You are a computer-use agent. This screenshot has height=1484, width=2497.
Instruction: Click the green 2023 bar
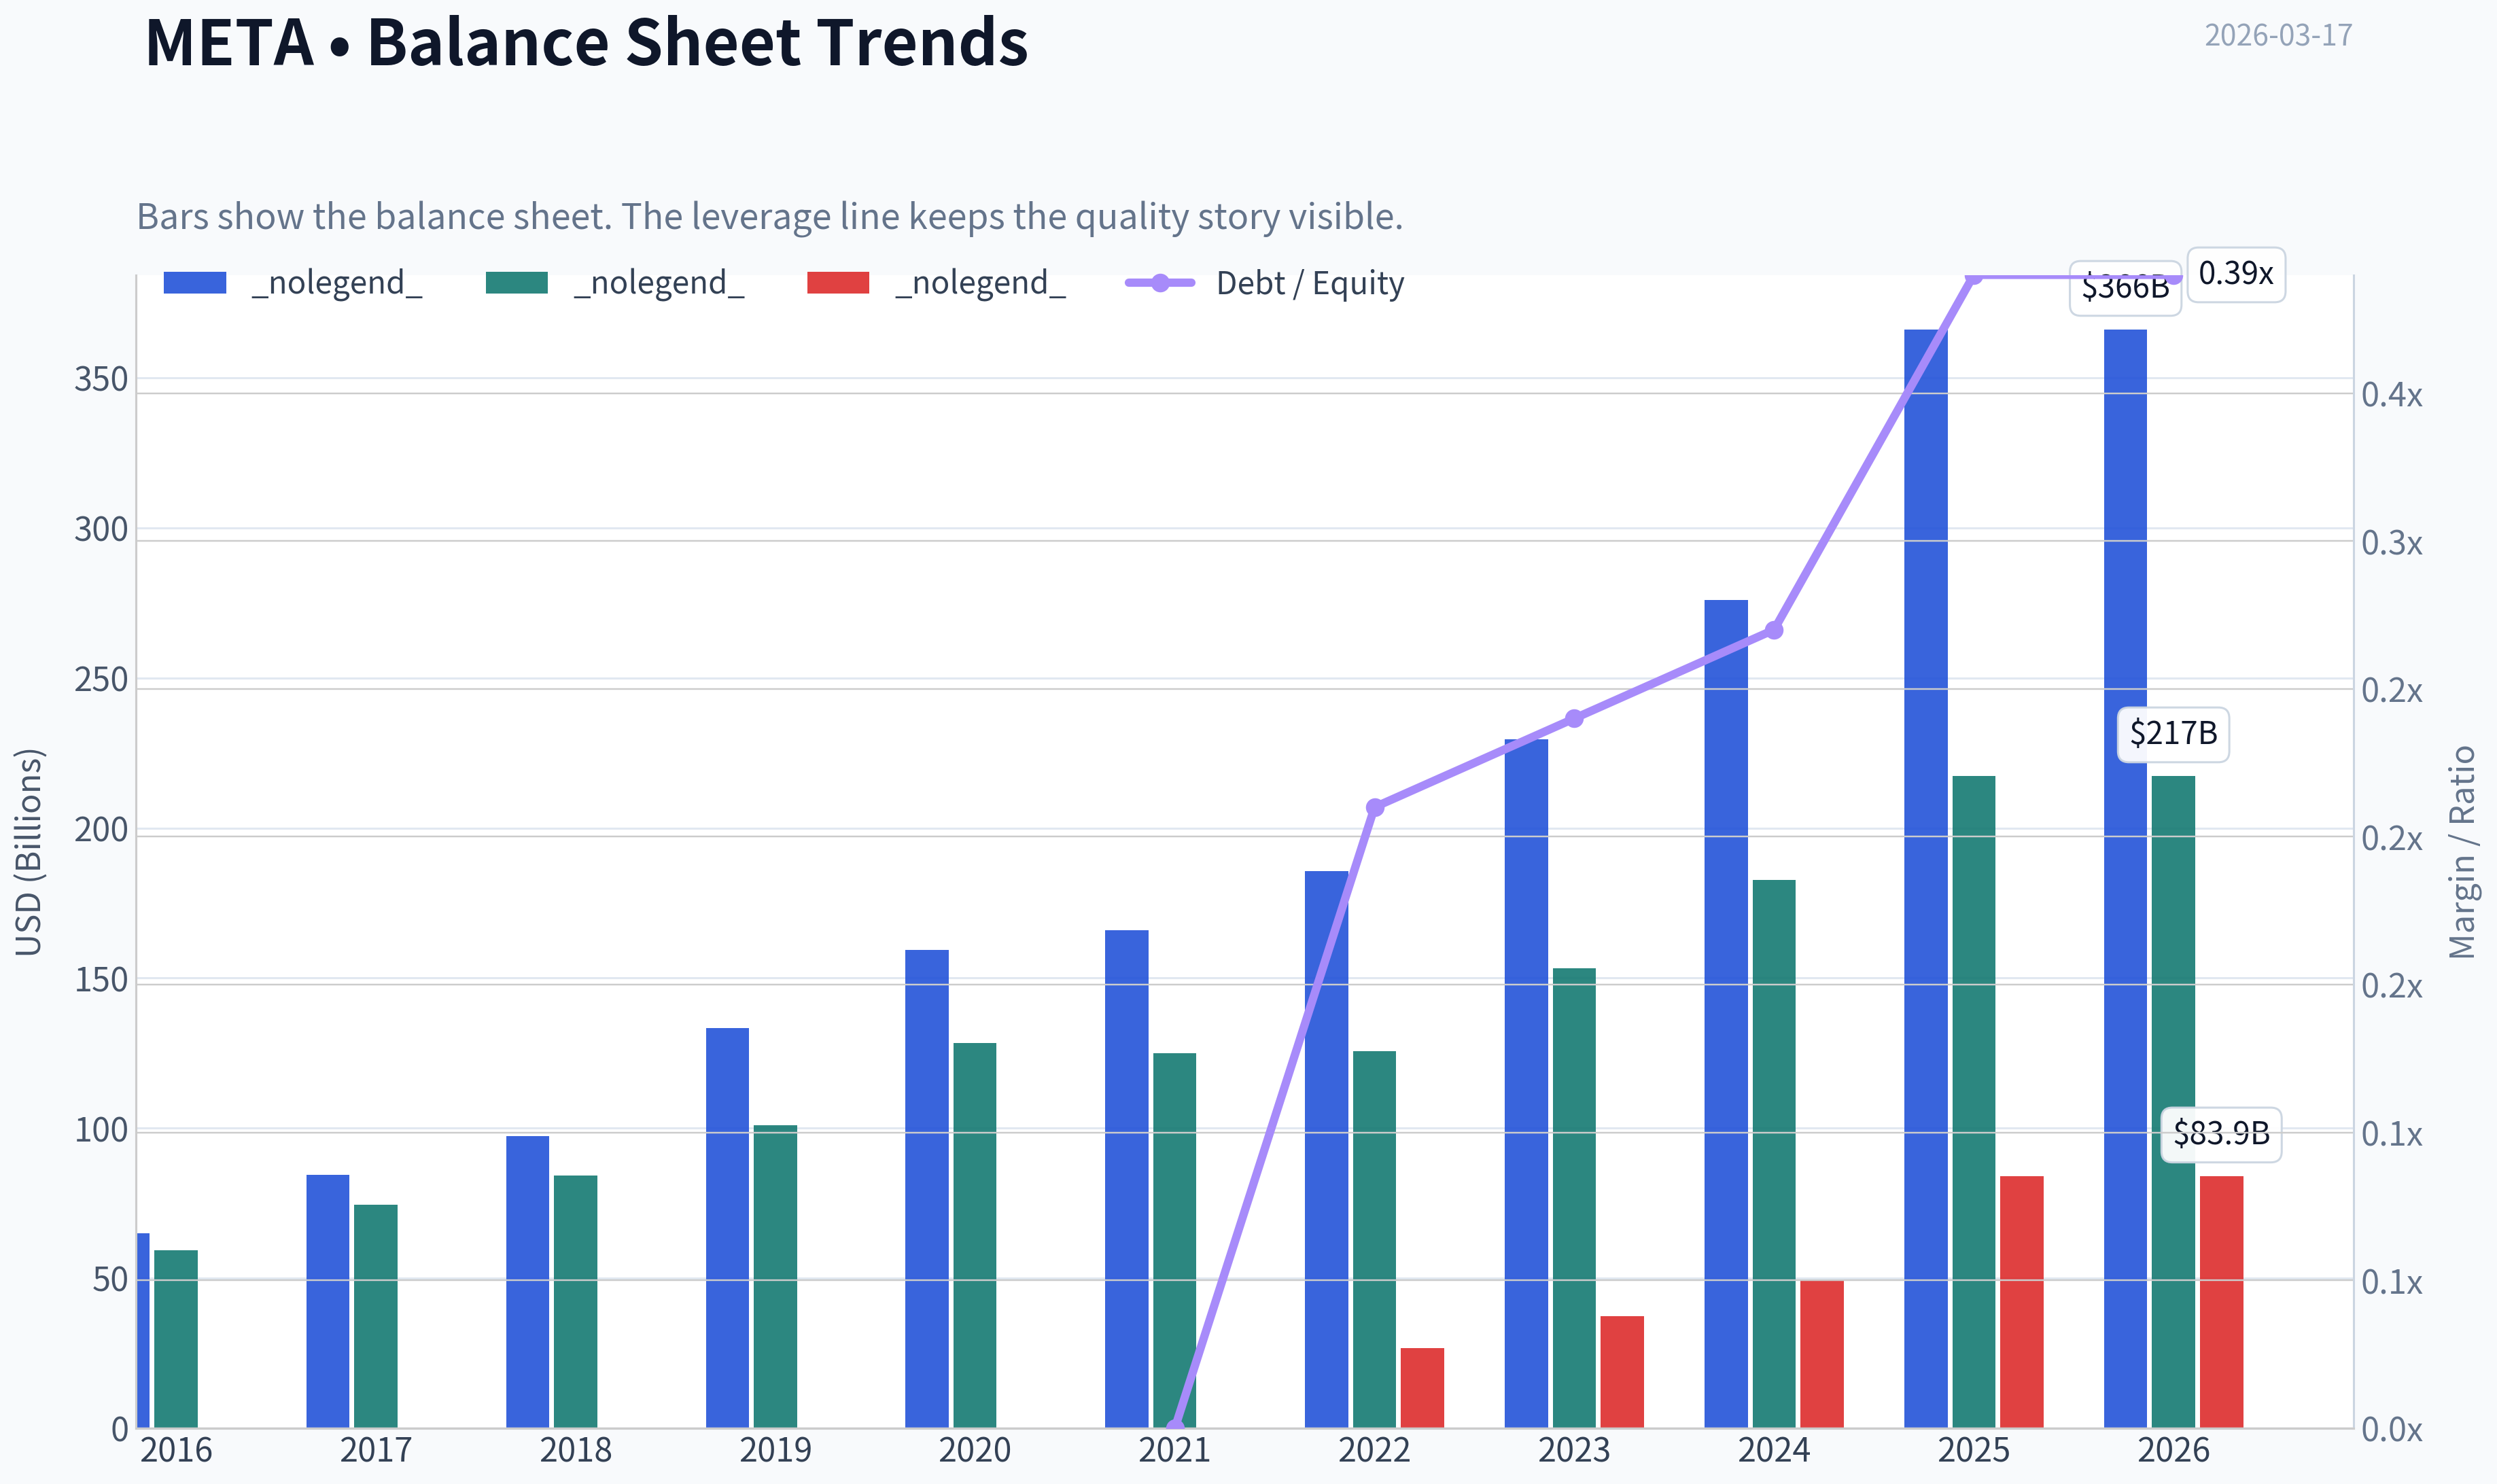coord(1574,1198)
